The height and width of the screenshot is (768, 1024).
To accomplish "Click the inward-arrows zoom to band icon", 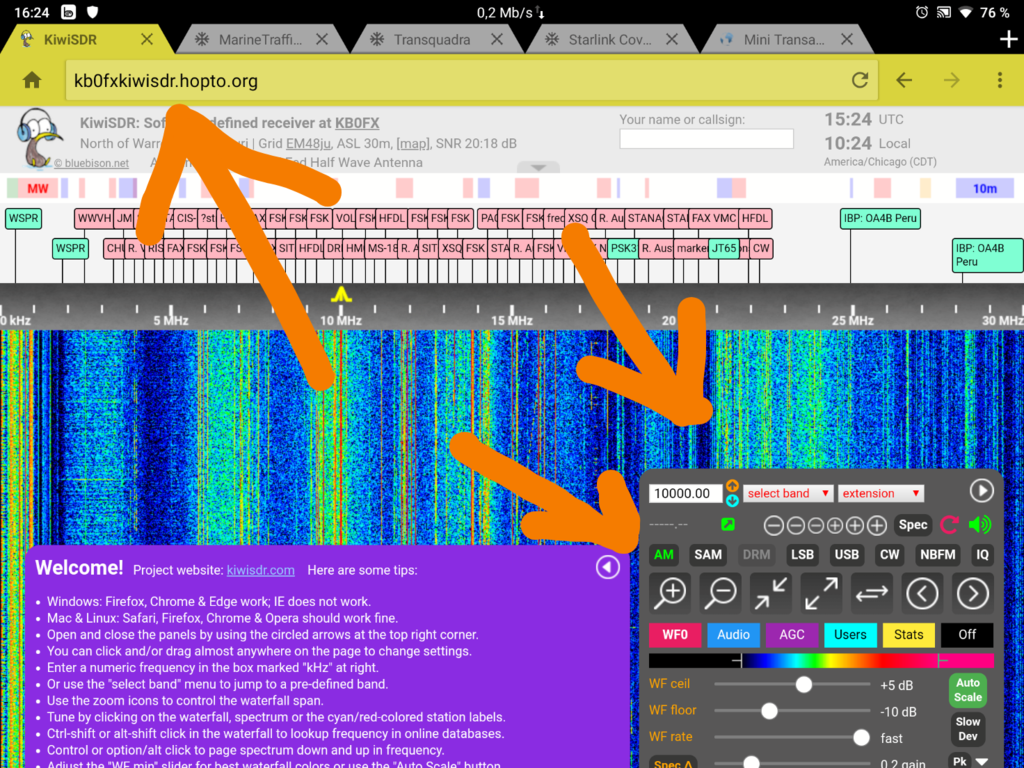I will coord(771,594).
